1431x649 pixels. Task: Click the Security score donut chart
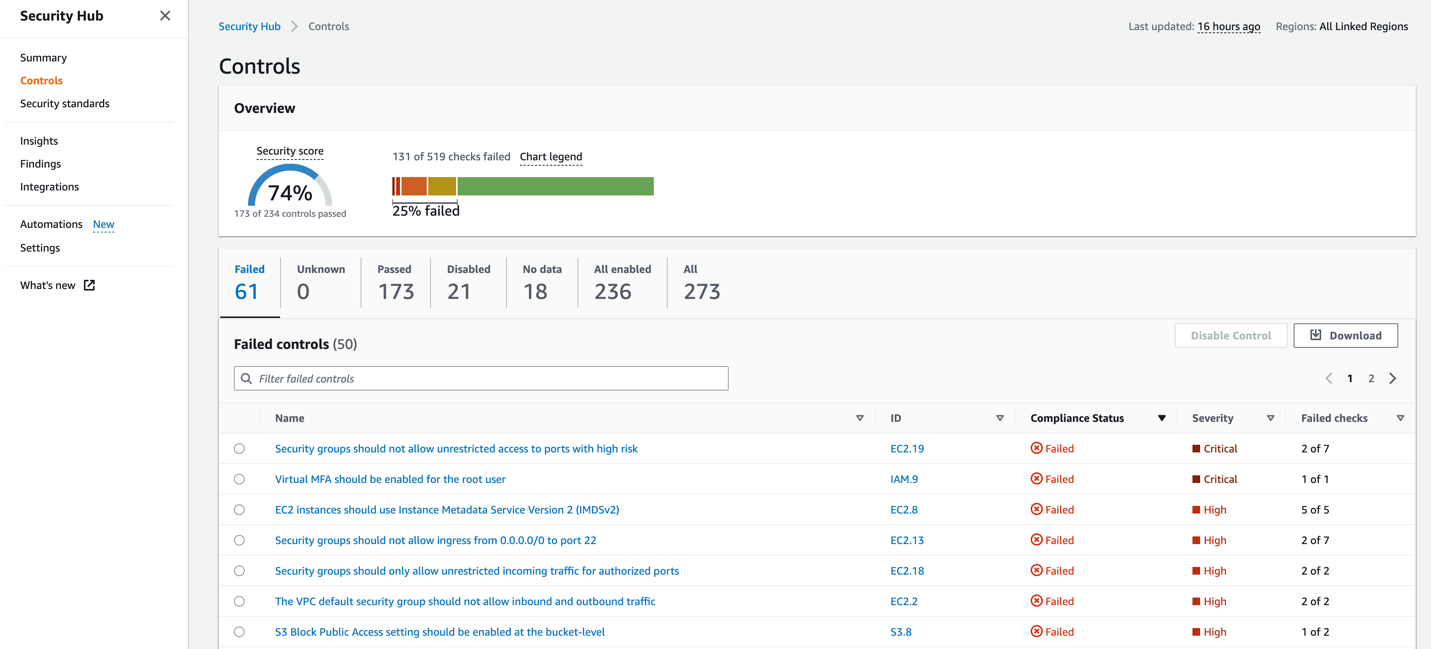coord(290,188)
